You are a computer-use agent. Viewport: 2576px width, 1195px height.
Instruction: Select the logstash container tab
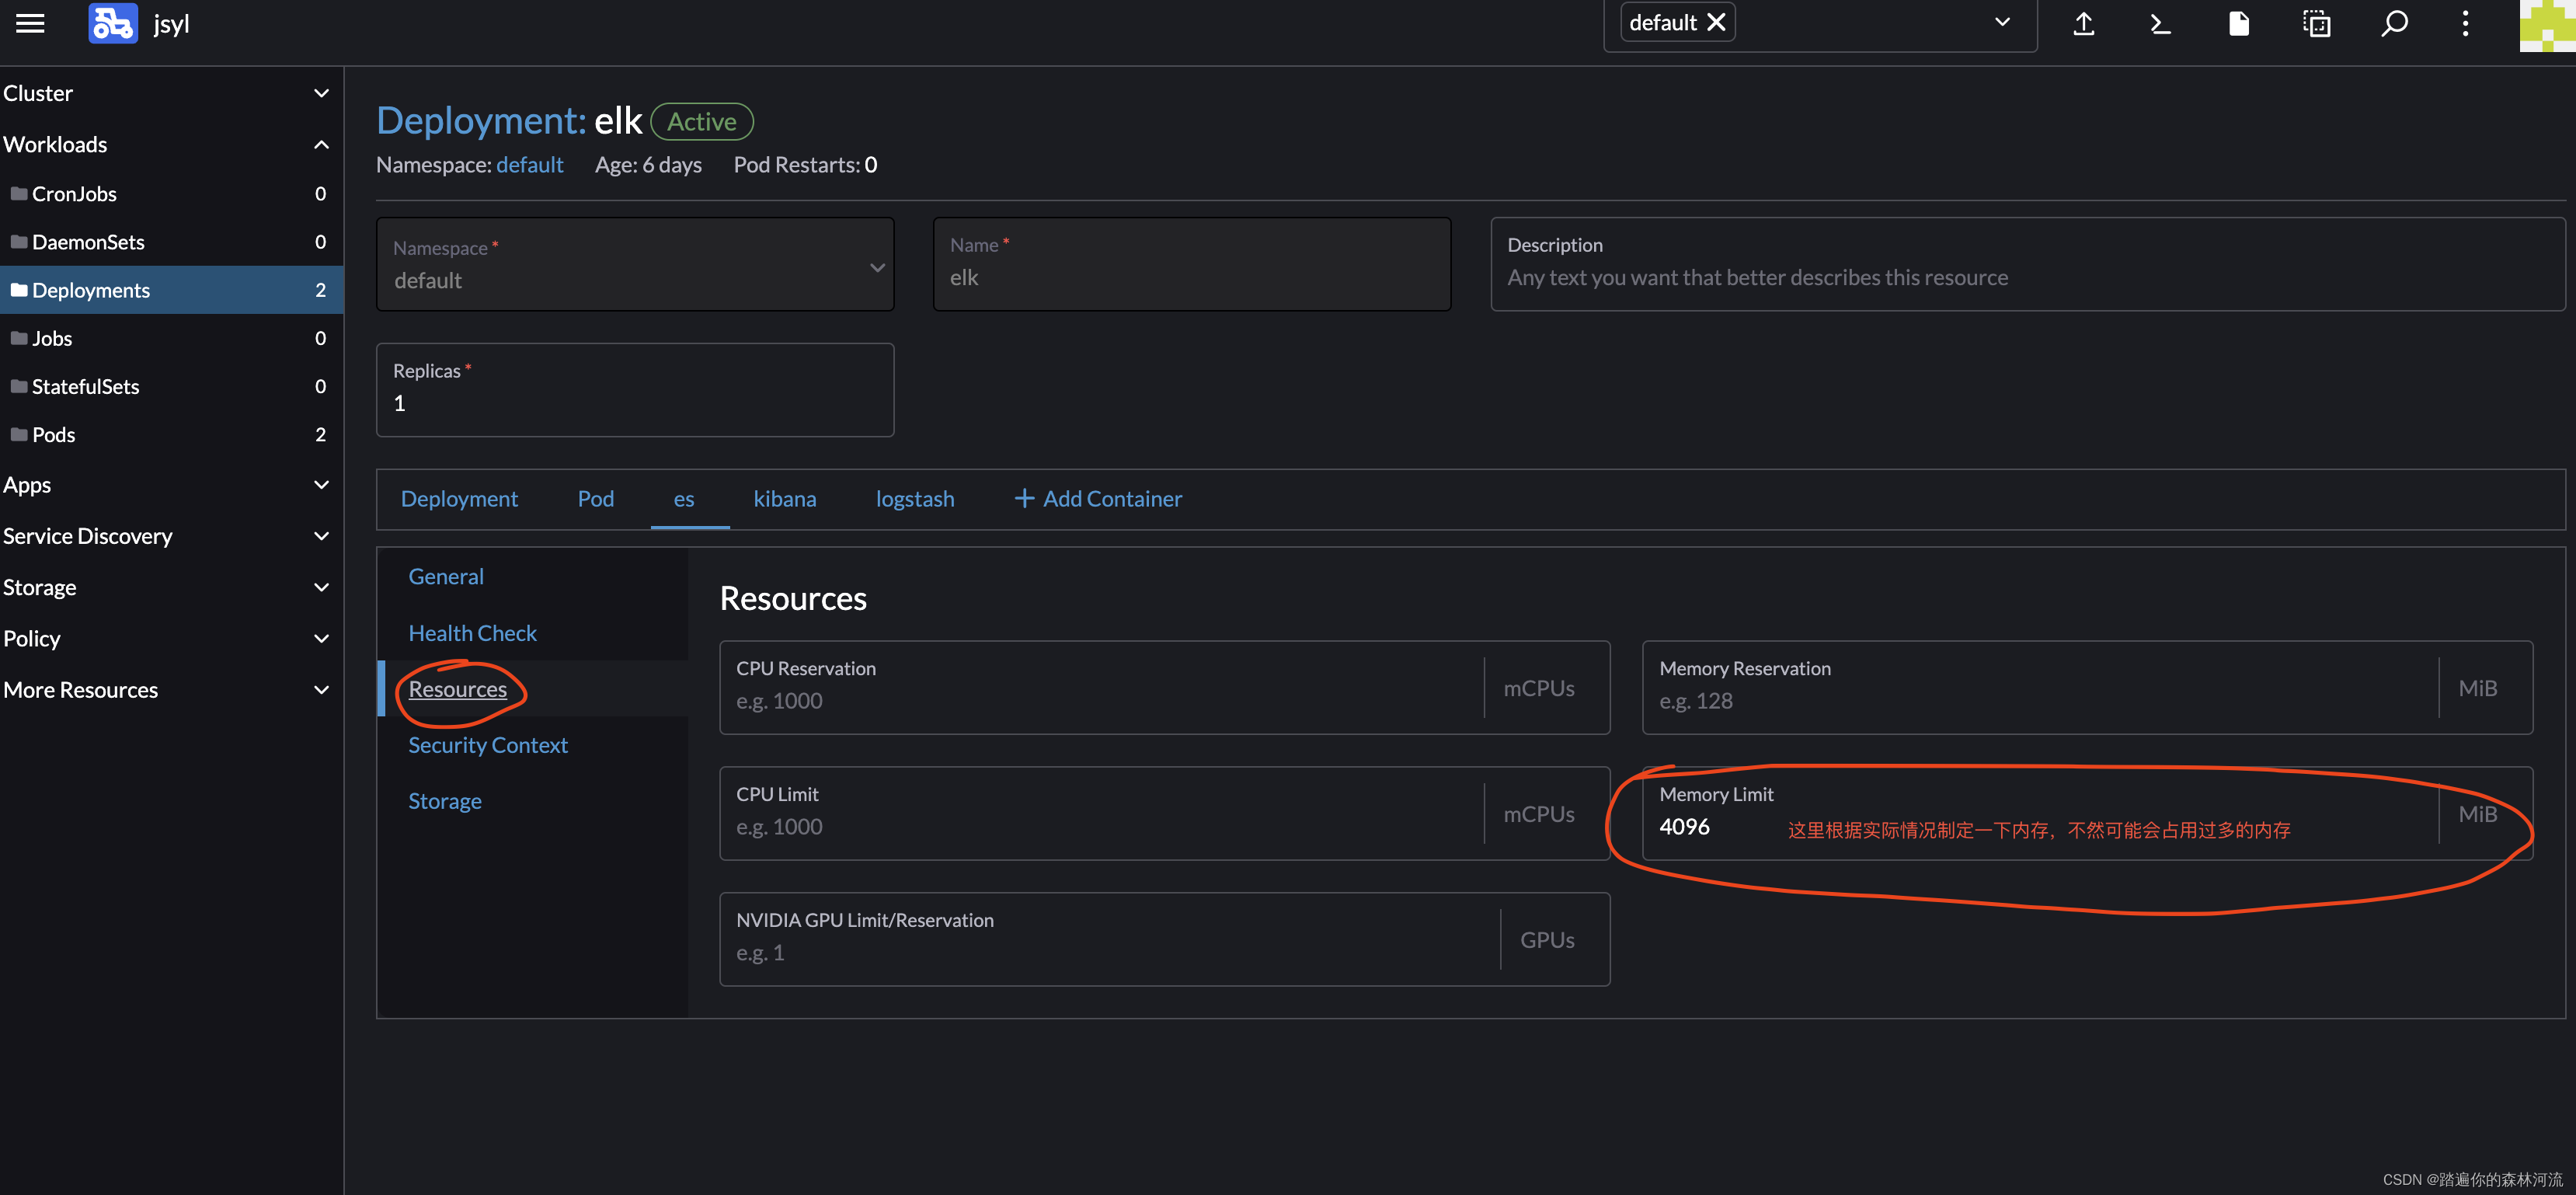pyautogui.click(x=915, y=496)
